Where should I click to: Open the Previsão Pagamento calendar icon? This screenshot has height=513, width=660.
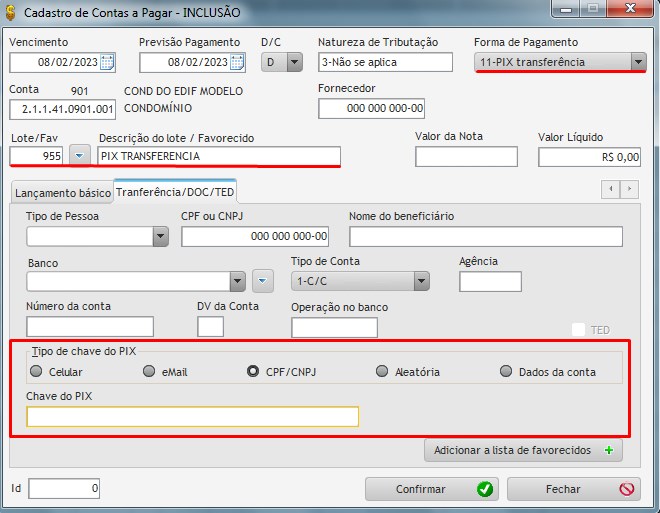coord(237,63)
